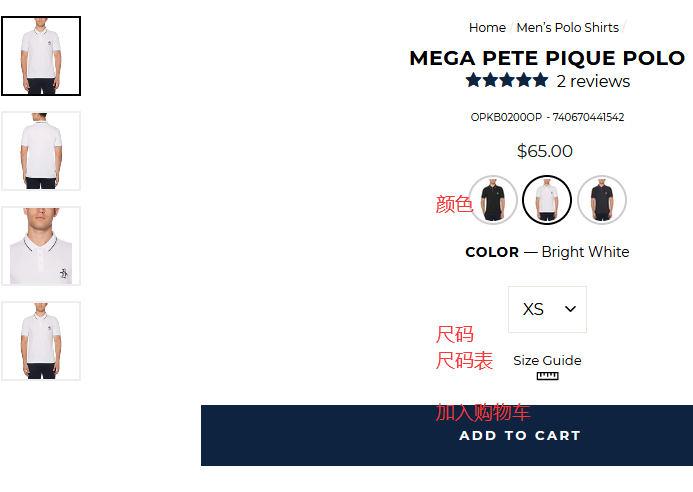Open the 2 reviews link
Image resolution: width=693 pixels, height=492 pixels.
pos(593,81)
